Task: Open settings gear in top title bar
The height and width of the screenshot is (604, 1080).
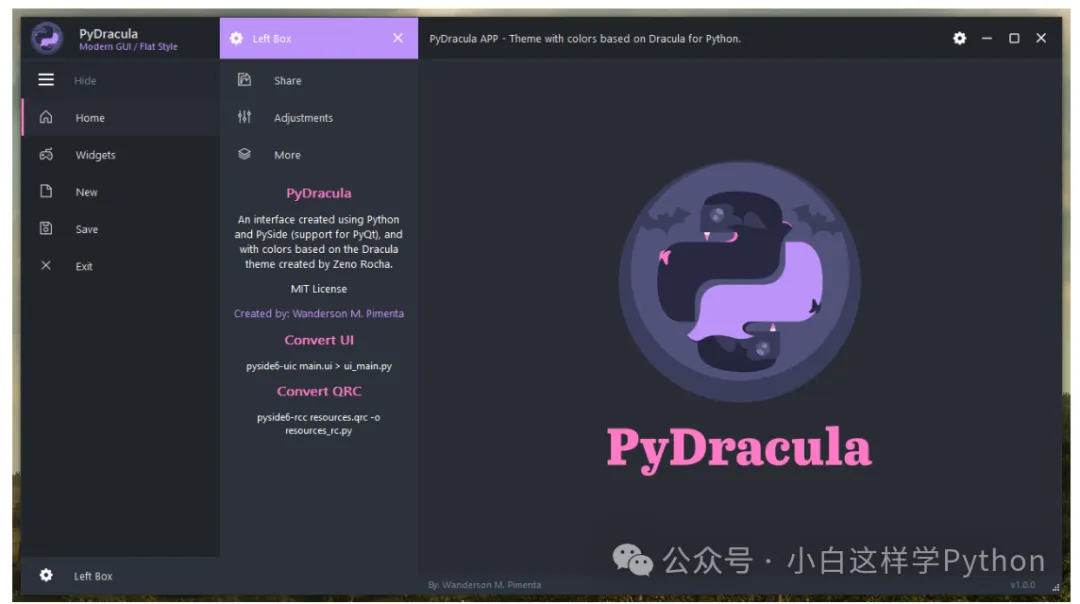Action: point(959,38)
